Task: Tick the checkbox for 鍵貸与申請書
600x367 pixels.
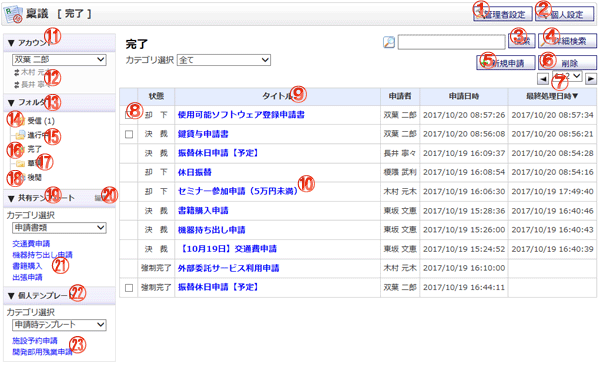Action: tap(129, 134)
